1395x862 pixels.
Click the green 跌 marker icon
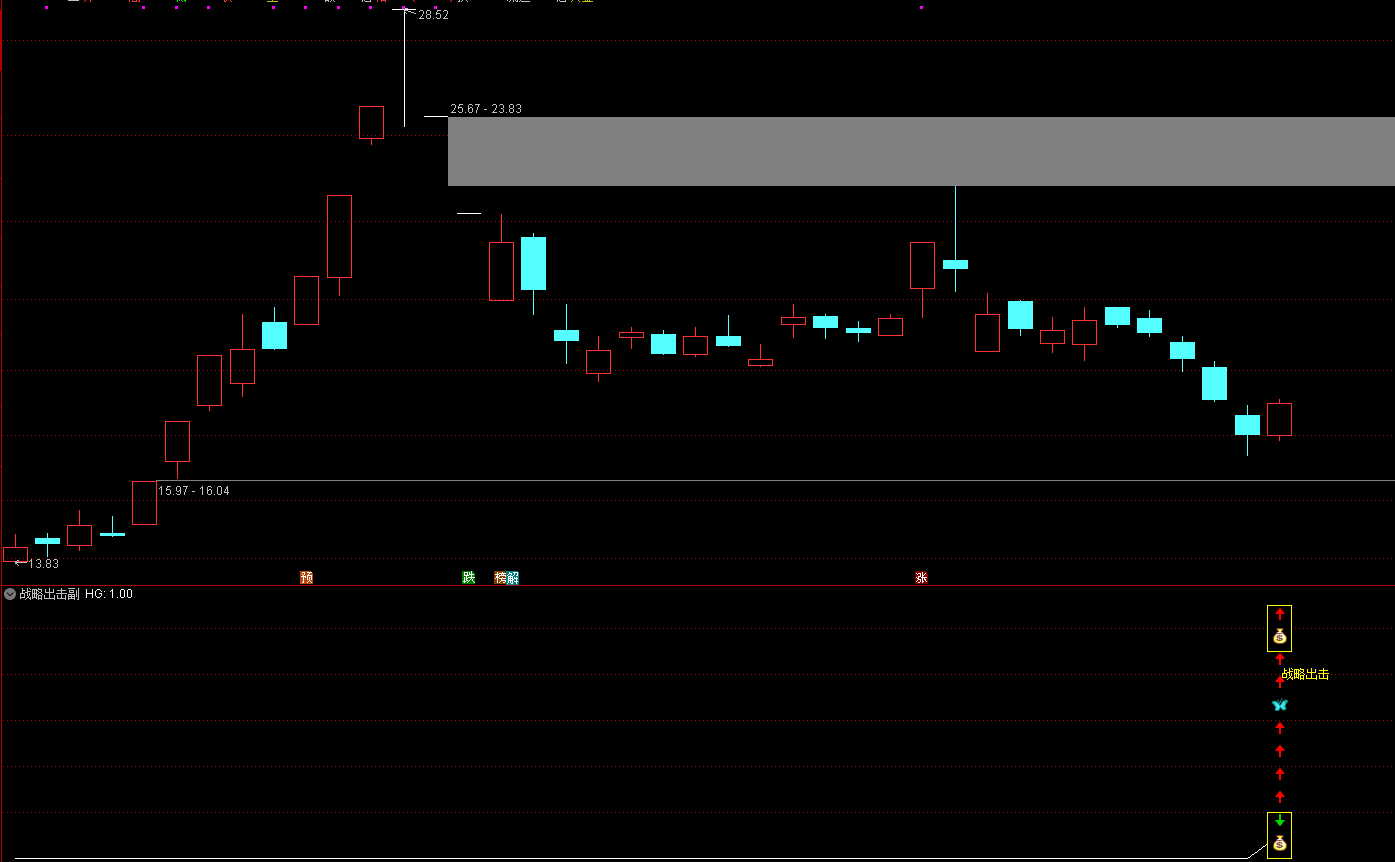pos(468,578)
